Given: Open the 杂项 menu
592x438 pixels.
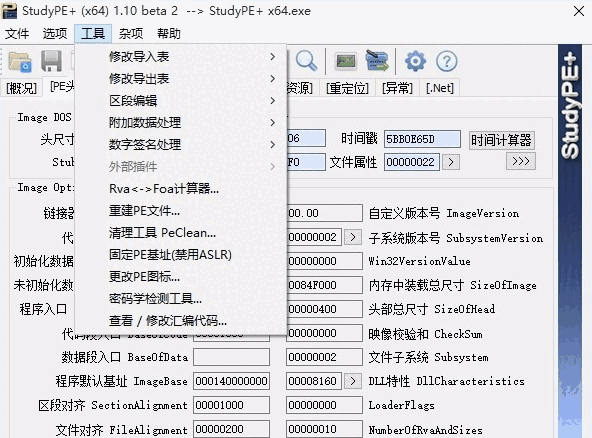Looking at the screenshot, I should 131,34.
